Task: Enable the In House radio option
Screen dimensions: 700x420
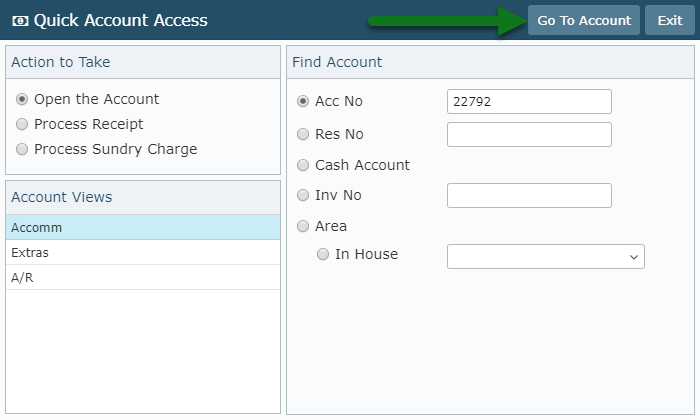Action: pos(323,254)
